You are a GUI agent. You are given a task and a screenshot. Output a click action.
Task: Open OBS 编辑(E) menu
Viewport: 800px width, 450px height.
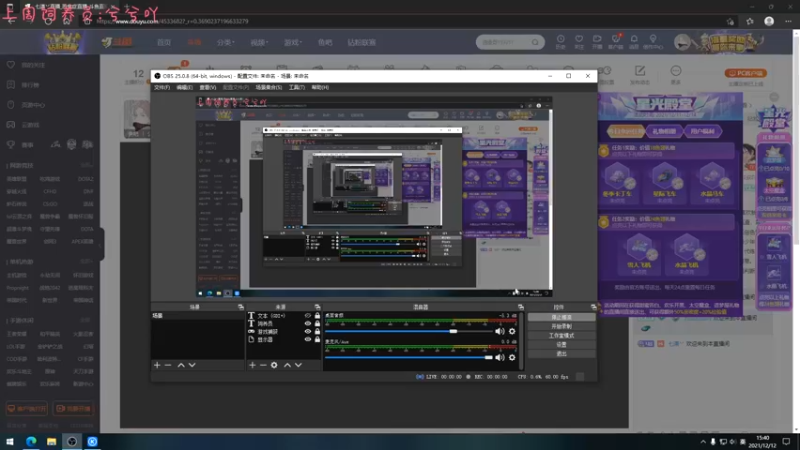pyautogui.click(x=184, y=88)
